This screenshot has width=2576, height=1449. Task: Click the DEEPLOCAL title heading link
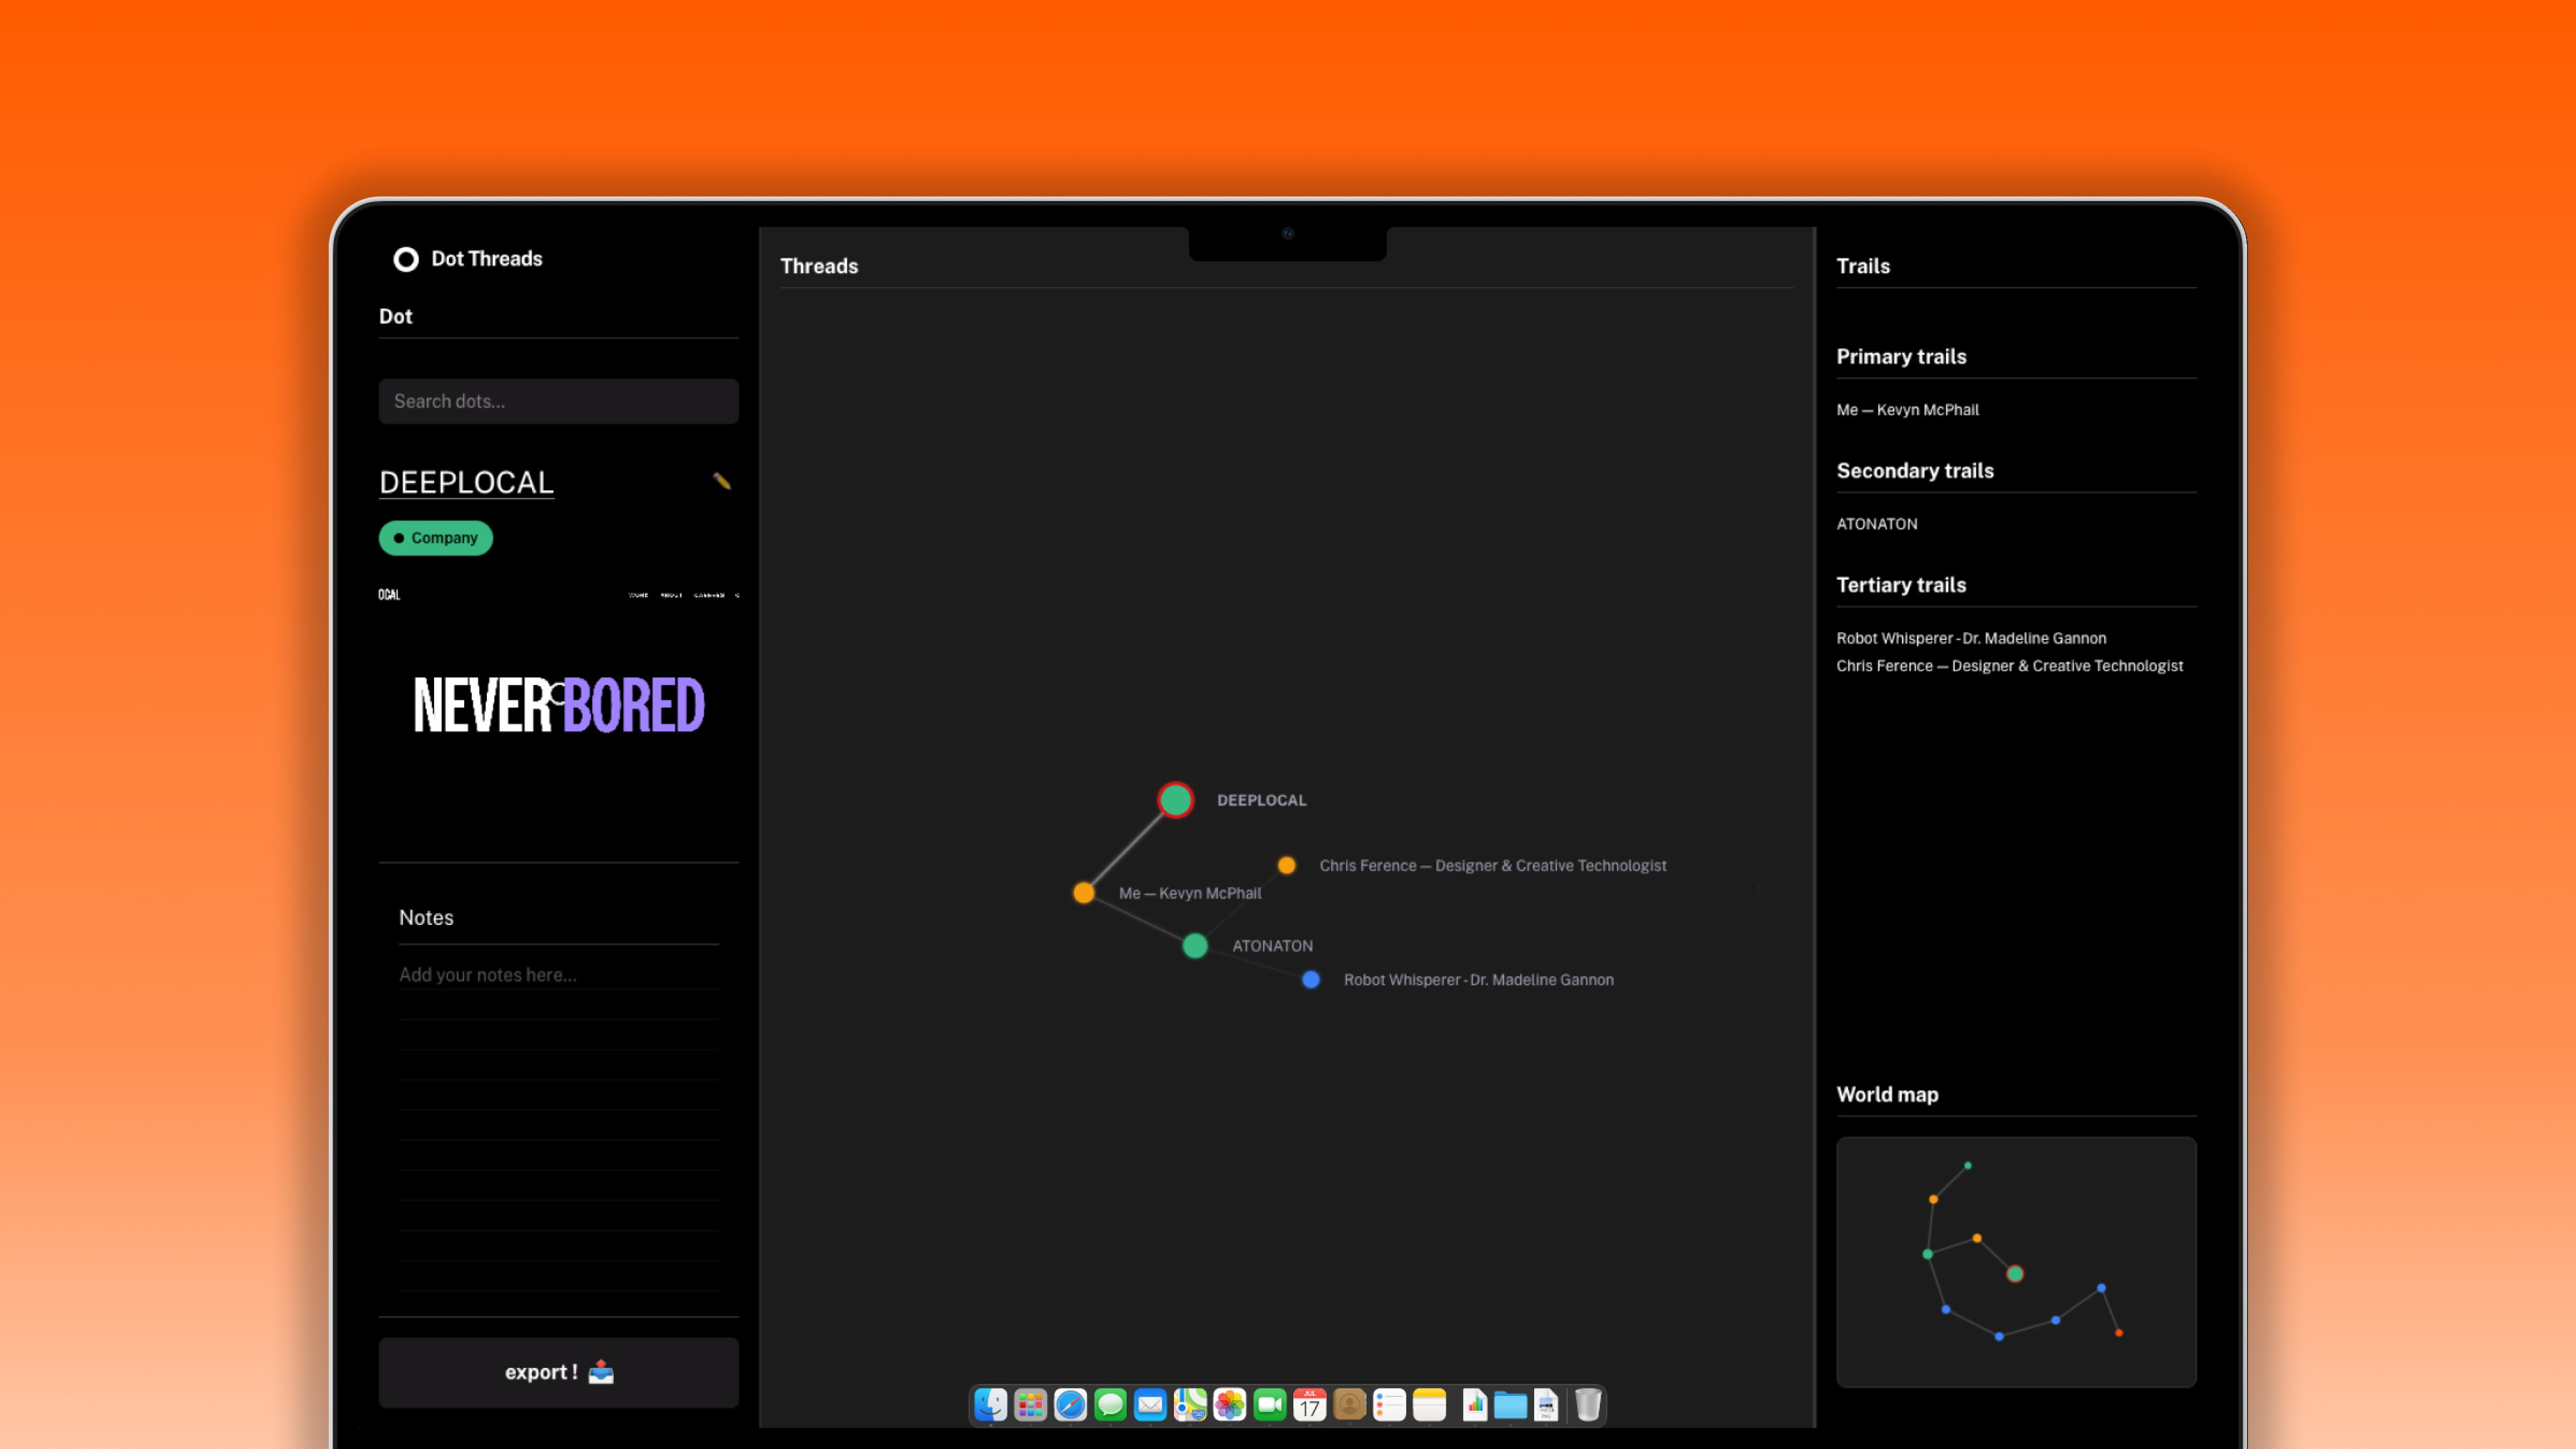(466, 483)
